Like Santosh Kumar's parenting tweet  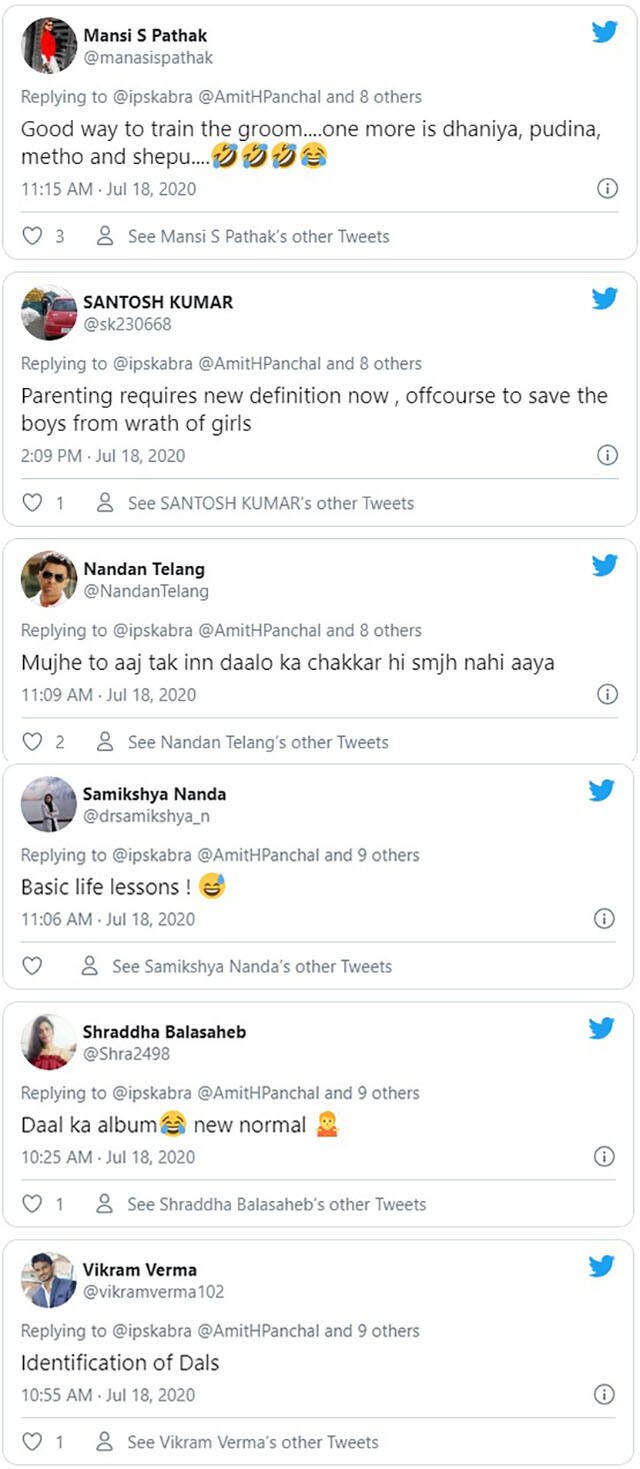[32, 503]
